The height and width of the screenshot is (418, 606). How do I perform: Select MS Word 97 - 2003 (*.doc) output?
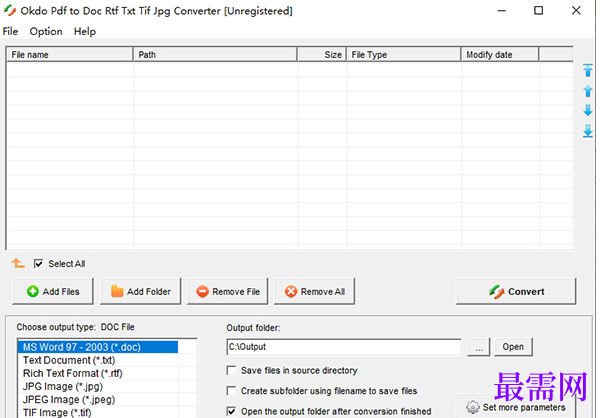pos(98,347)
